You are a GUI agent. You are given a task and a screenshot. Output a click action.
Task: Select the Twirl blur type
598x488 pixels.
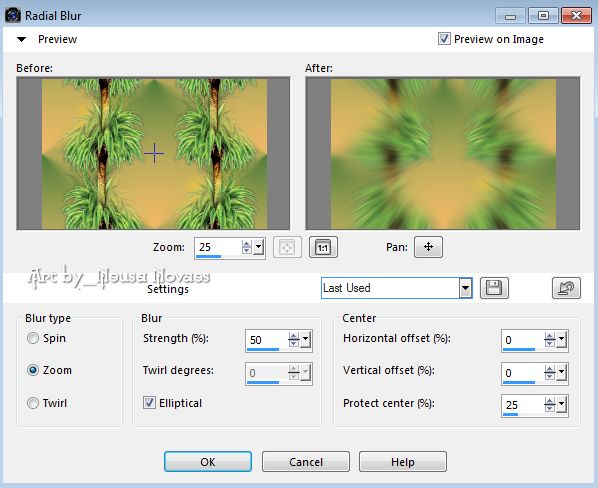point(33,403)
